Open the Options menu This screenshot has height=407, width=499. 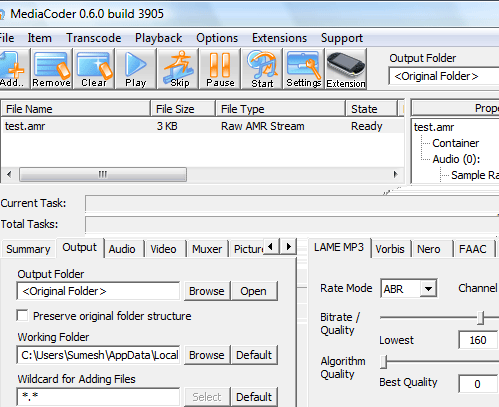click(x=217, y=38)
